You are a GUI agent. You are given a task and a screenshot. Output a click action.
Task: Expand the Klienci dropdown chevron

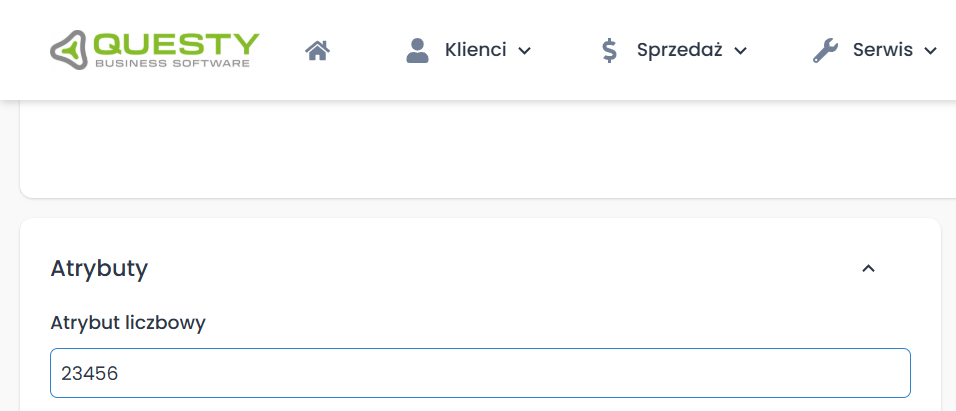click(x=524, y=51)
